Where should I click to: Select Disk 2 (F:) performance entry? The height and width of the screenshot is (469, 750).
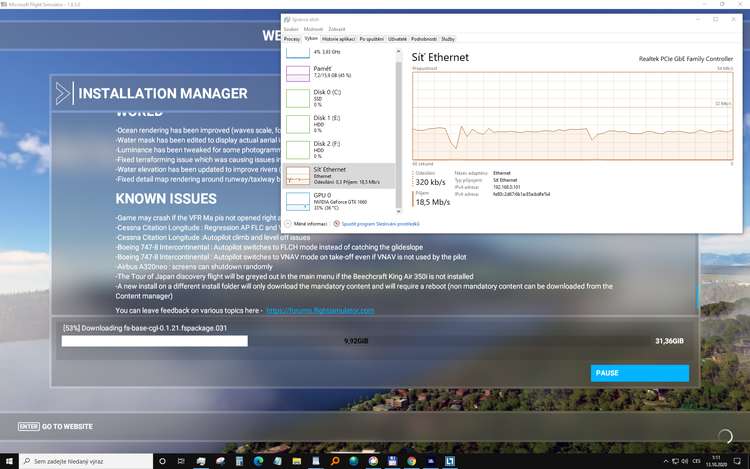[339, 150]
